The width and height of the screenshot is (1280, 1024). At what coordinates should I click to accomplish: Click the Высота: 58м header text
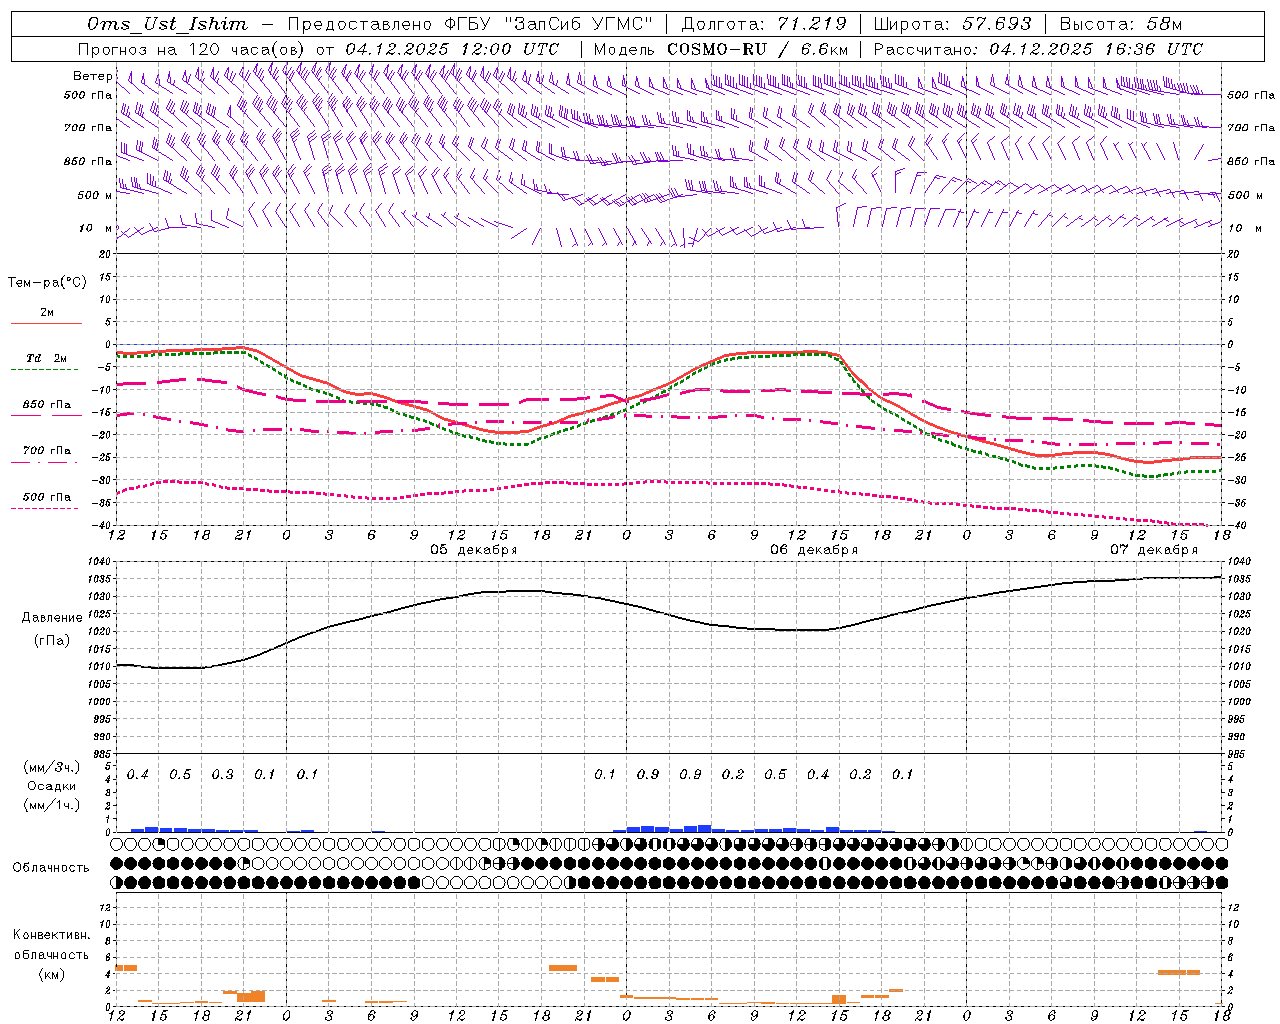pyautogui.click(x=1121, y=24)
